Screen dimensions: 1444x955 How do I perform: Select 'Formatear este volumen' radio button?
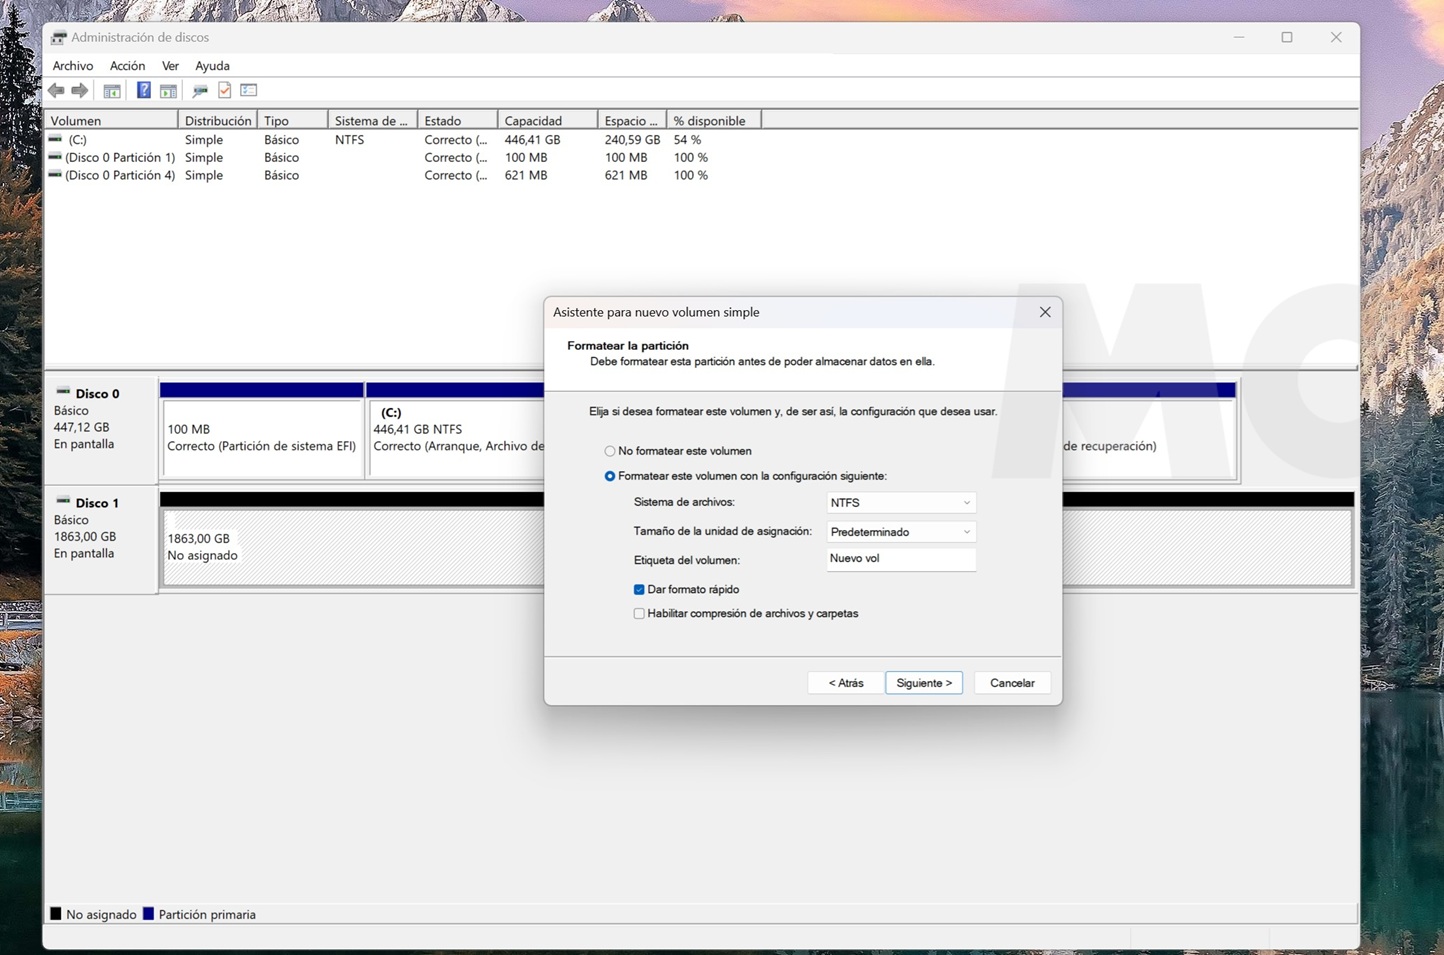(610, 476)
